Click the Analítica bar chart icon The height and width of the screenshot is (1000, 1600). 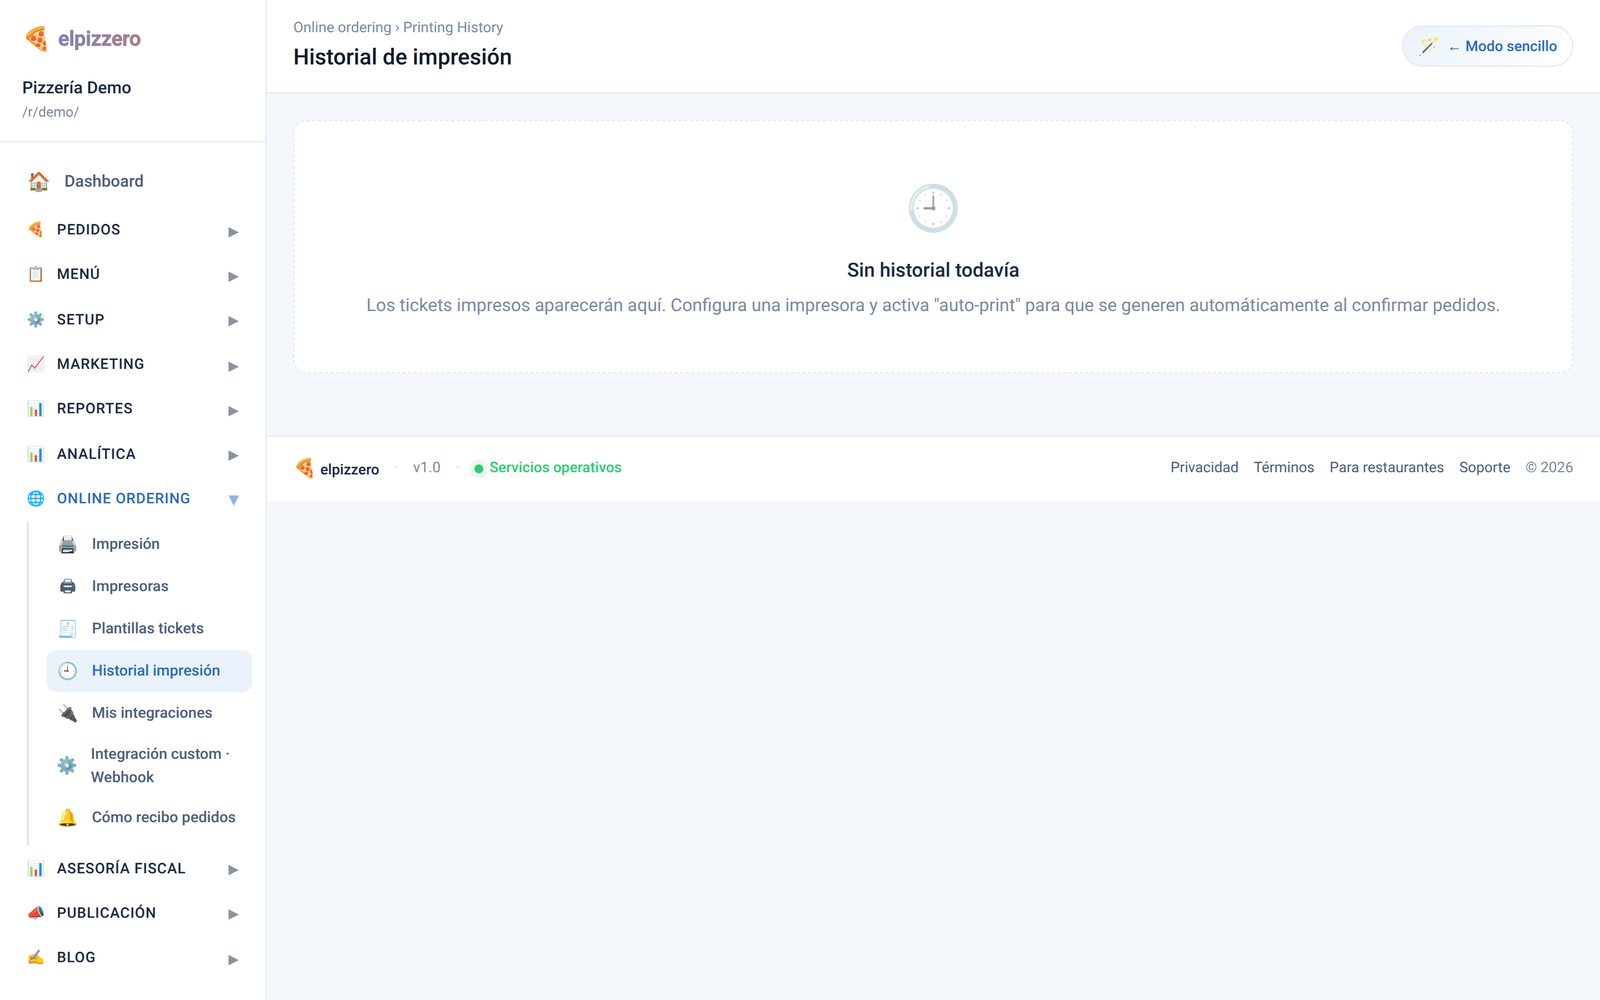coord(36,453)
